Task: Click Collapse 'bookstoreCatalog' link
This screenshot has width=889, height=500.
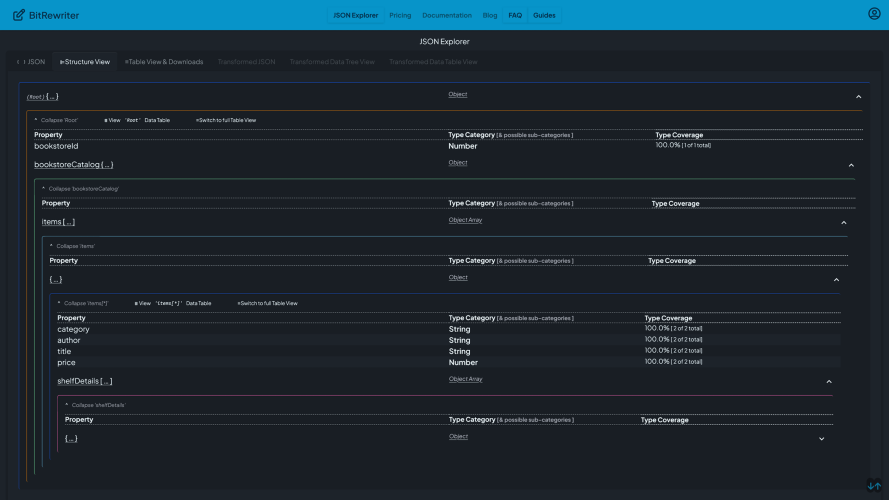Action: tap(80, 189)
